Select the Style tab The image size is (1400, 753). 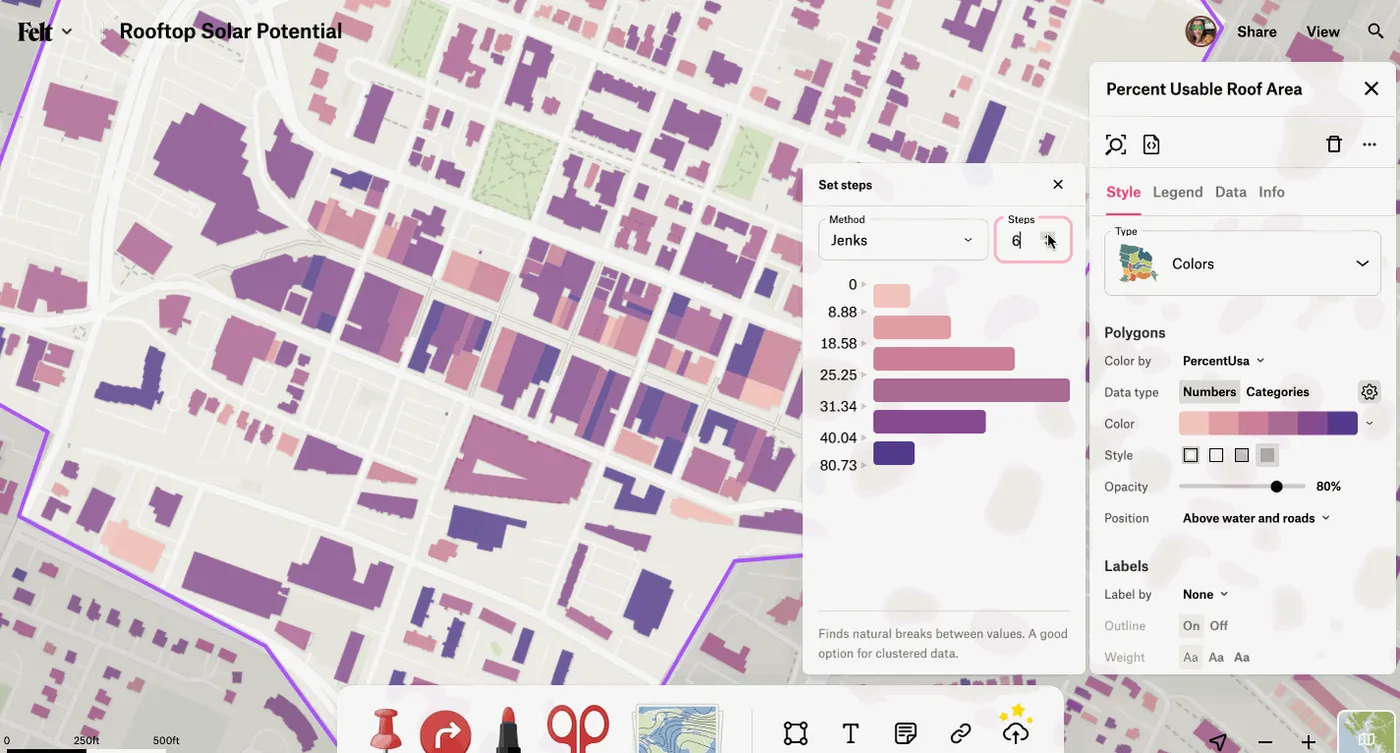coord(1123,192)
